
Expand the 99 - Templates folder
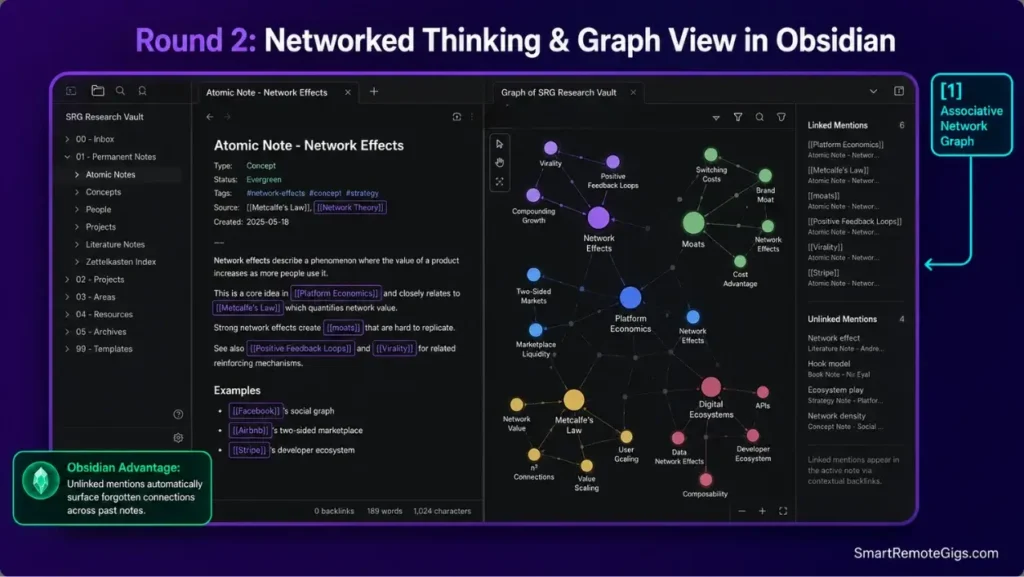tap(67, 349)
